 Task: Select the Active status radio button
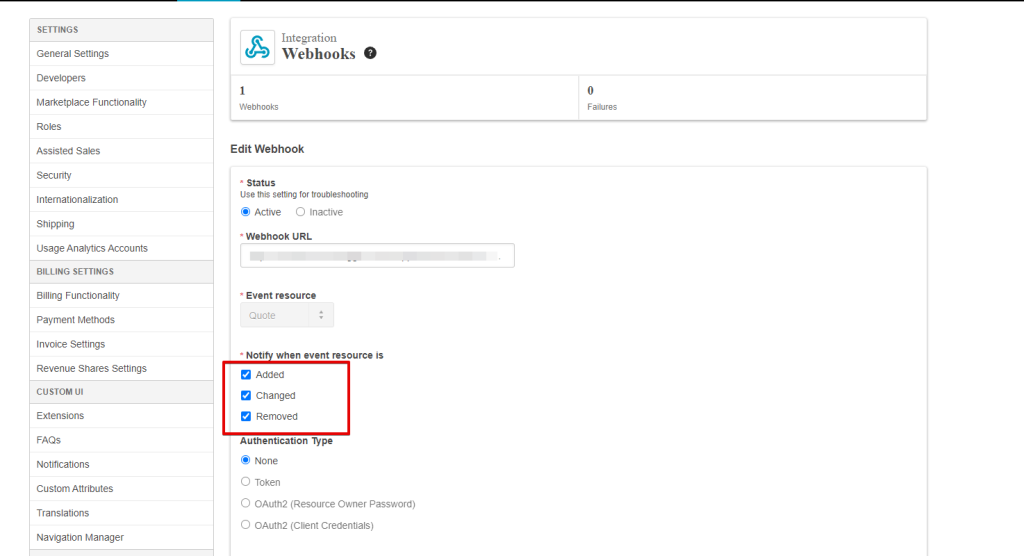click(246, 212)
